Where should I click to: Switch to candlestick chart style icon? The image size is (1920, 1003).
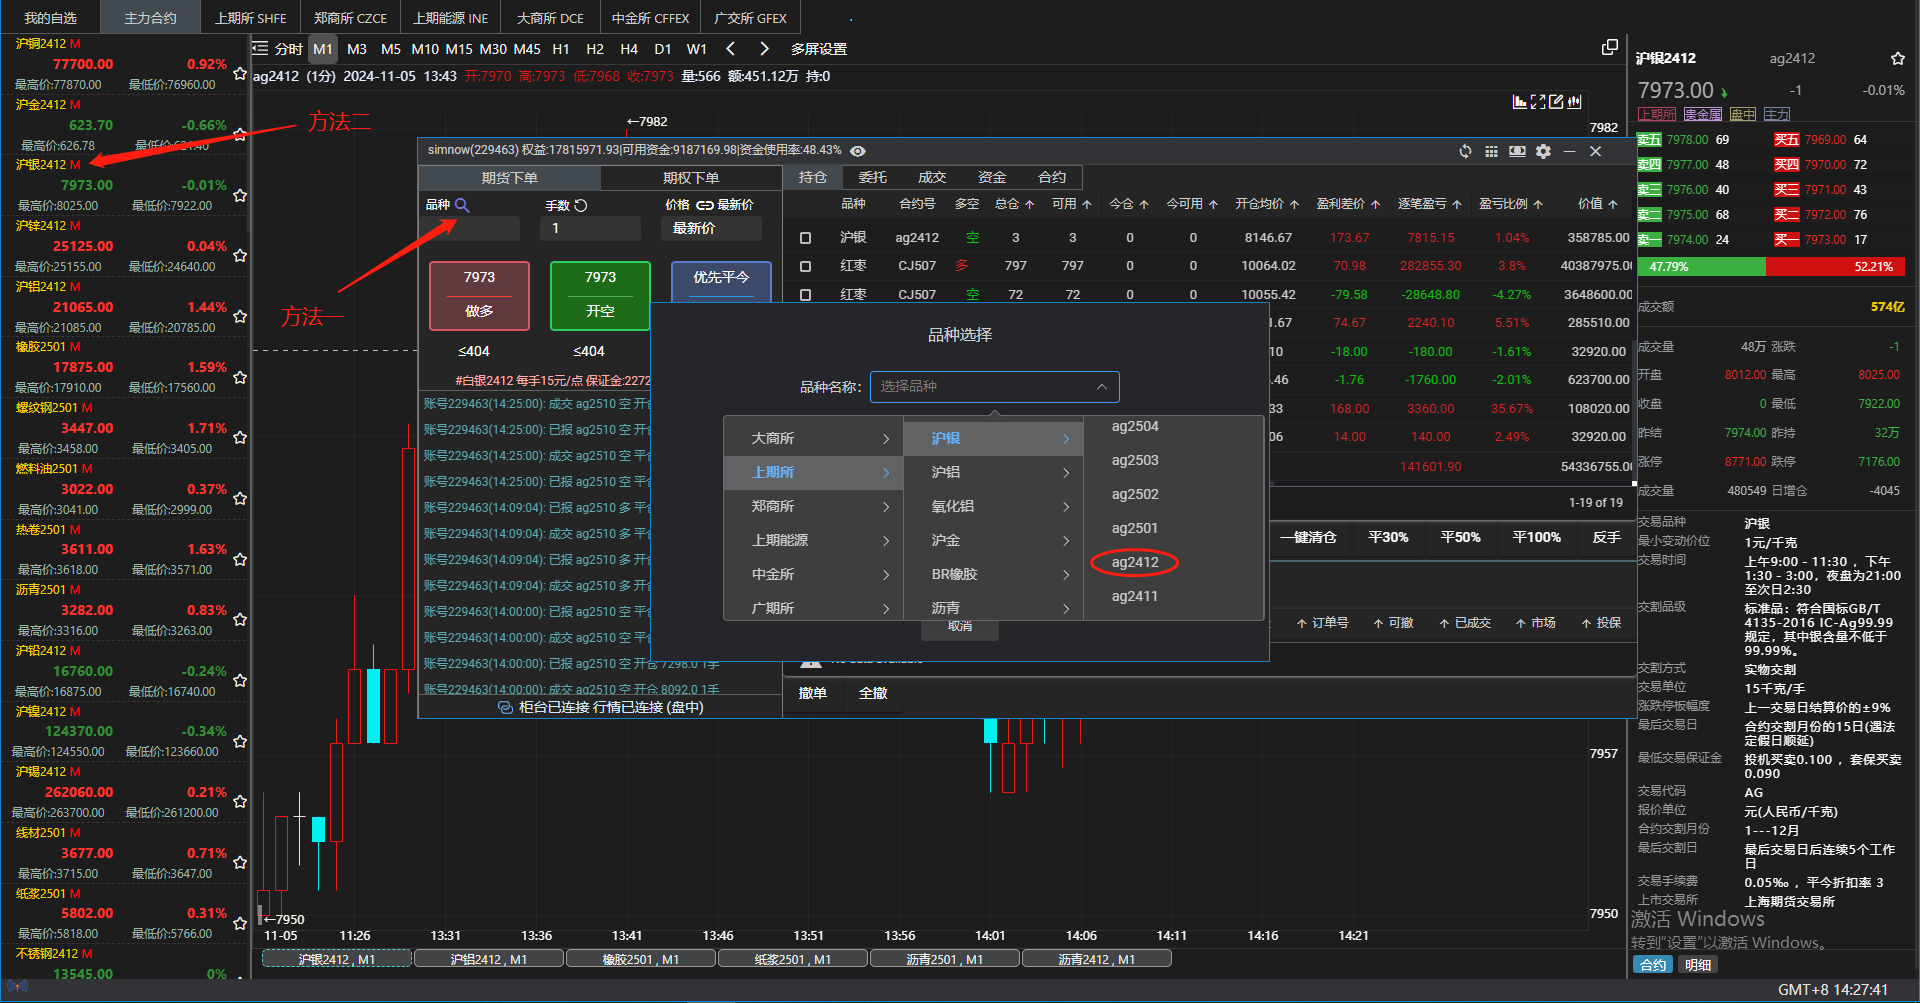pyautogui.click(x=1575, y=101)
